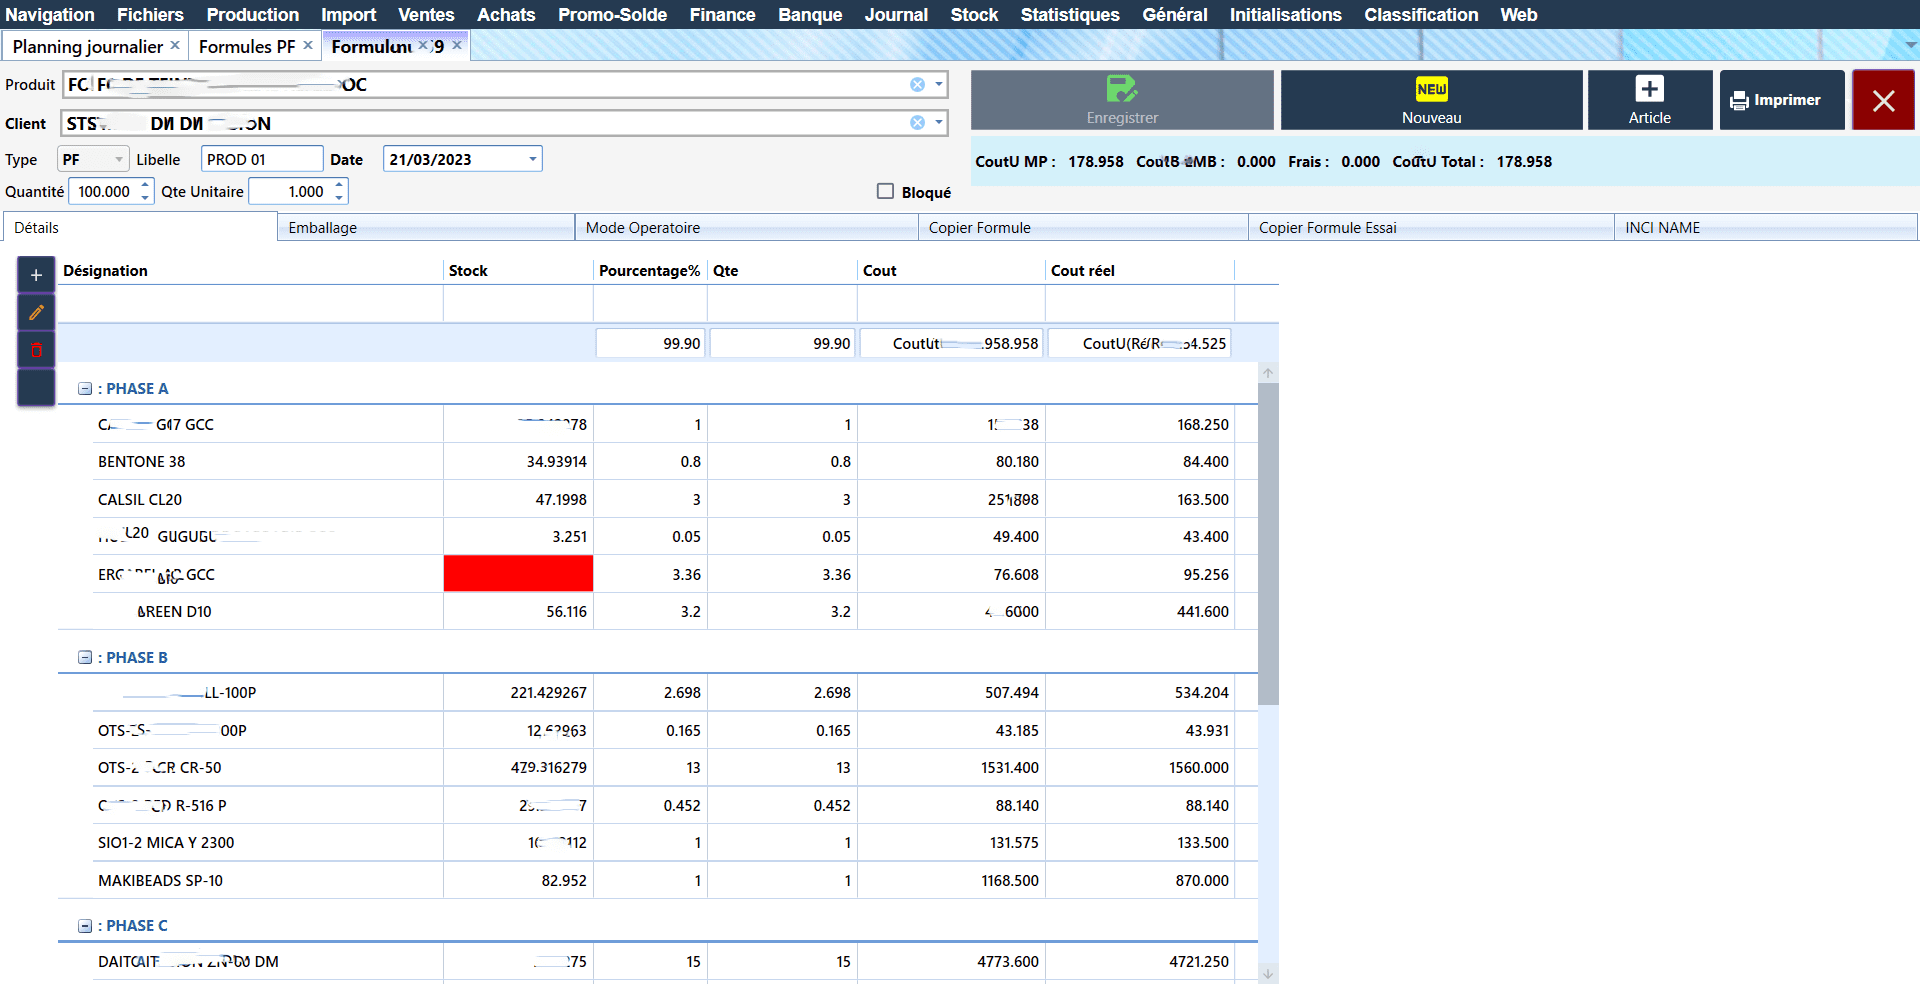This screenshot has width=1920, height=997.
Task: Open the Date picker dropdown
Action: (533, 159)
